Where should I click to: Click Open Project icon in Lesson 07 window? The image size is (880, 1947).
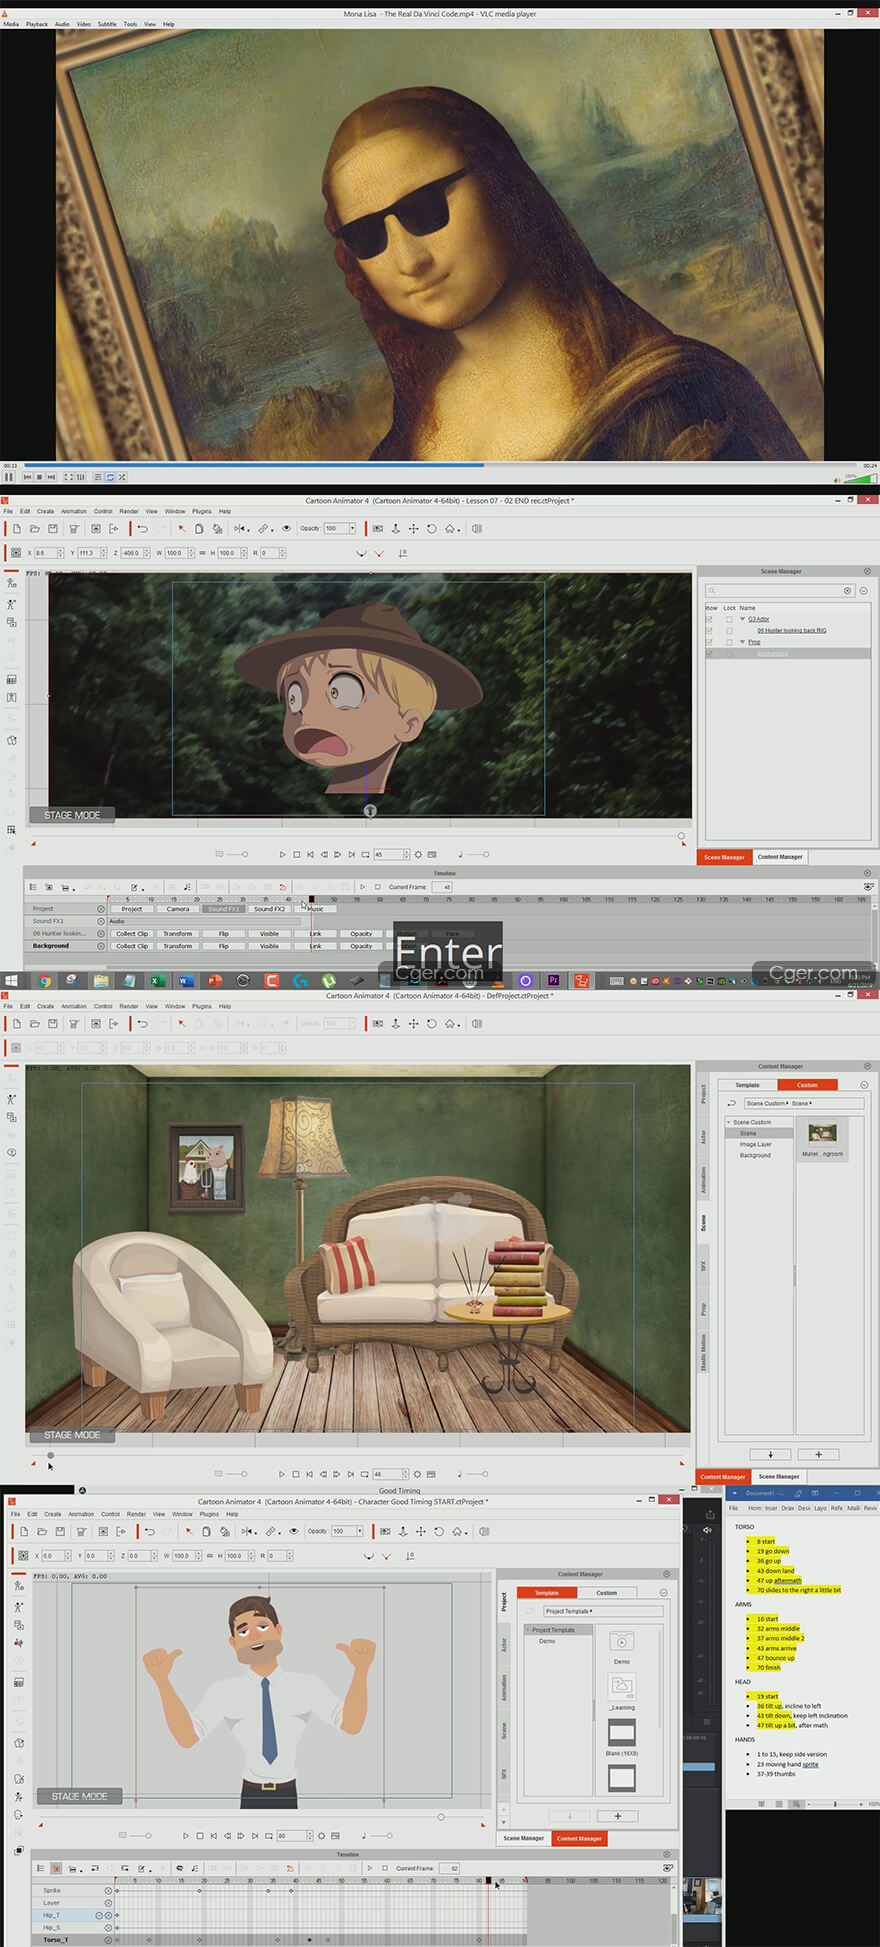click(x=35, y=529)
